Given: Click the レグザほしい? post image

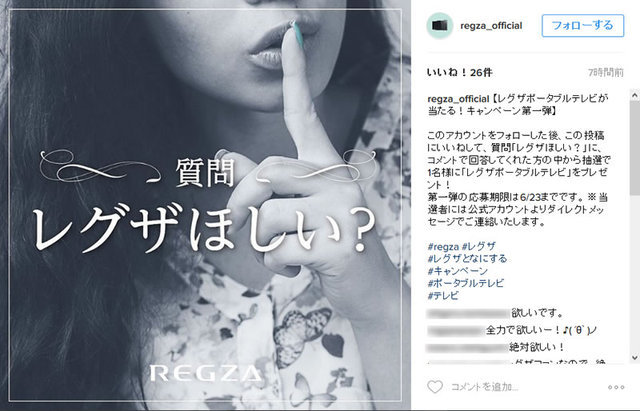Looking at the screenshot, I should 205,205.
